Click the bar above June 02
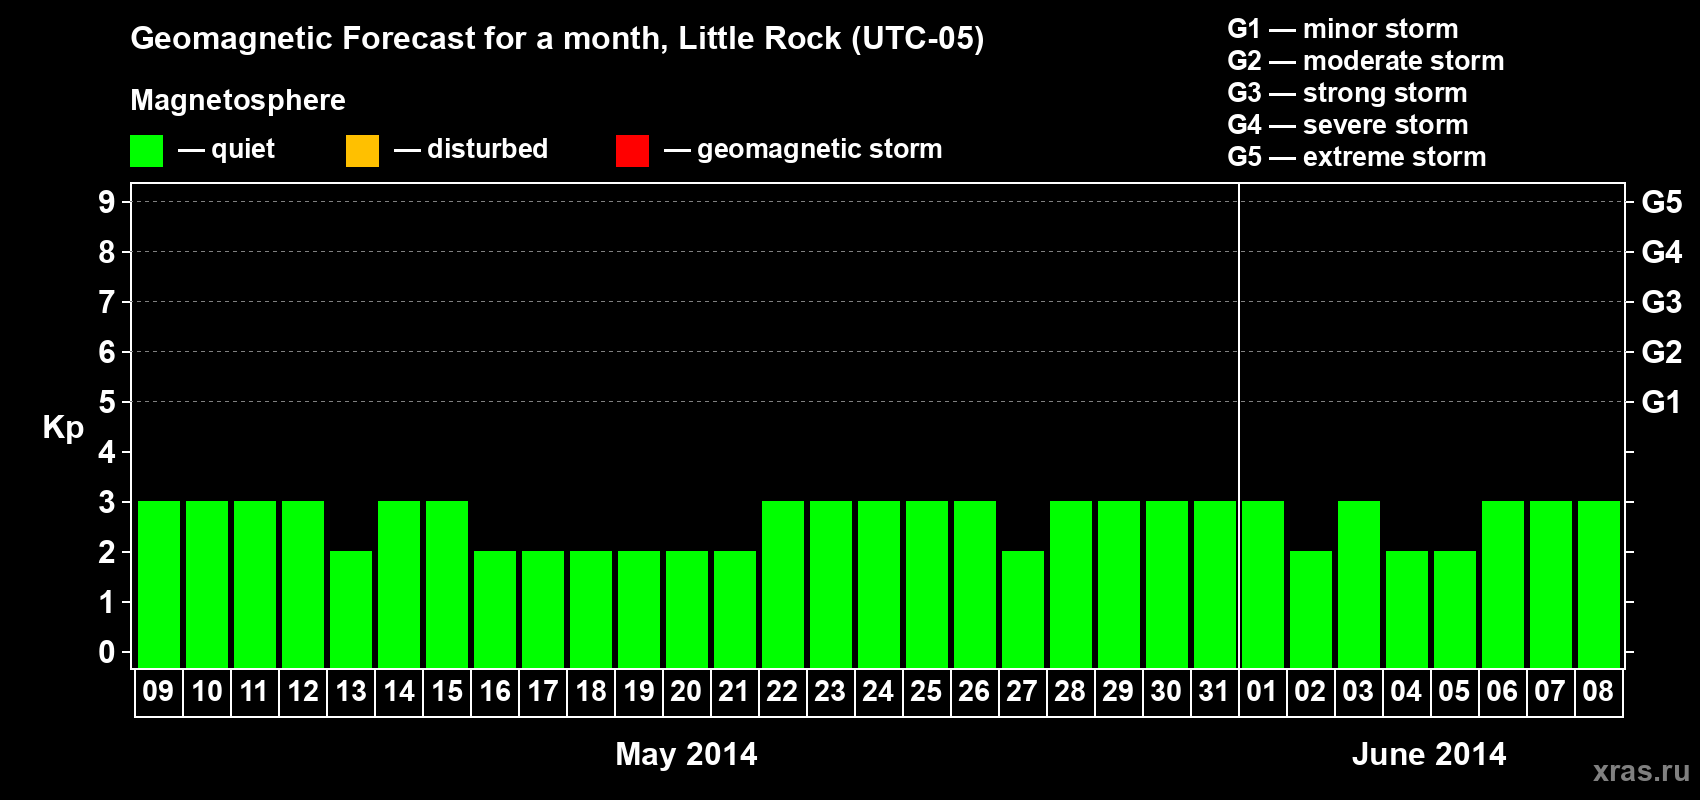The width and height of the screenshot is (1700, 800). [1311, 609]
